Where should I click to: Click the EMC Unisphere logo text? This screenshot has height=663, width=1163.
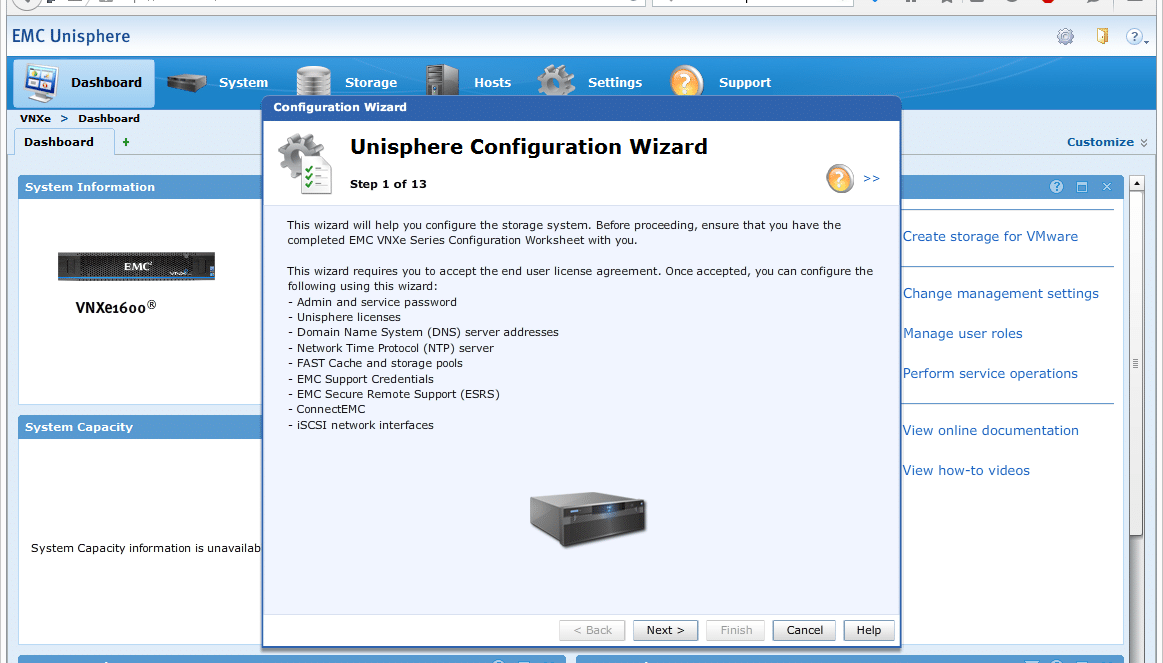71,36
